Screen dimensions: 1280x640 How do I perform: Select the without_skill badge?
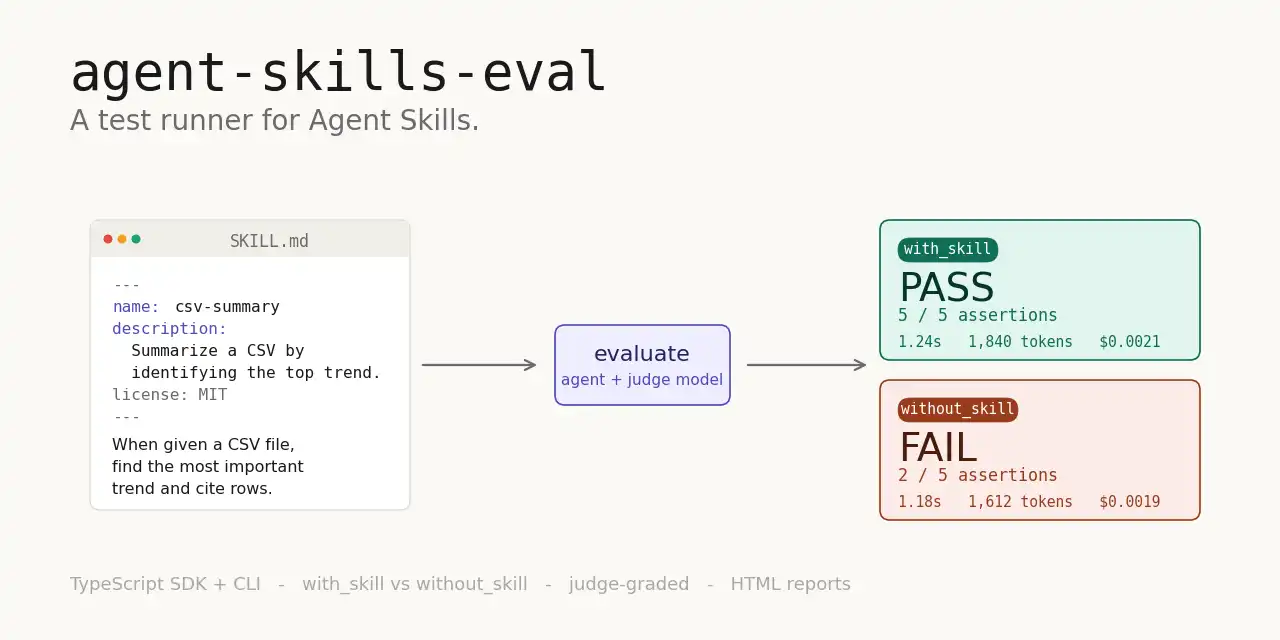(x=958, y=409)
